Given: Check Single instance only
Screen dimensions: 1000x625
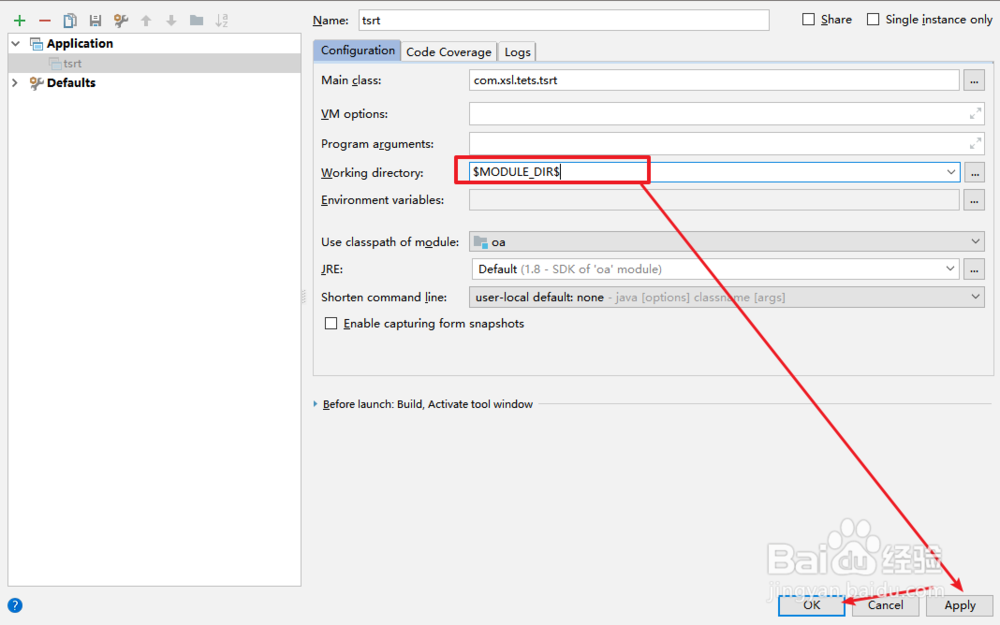Looking at the screenshot, I should (x=872, y=19).
